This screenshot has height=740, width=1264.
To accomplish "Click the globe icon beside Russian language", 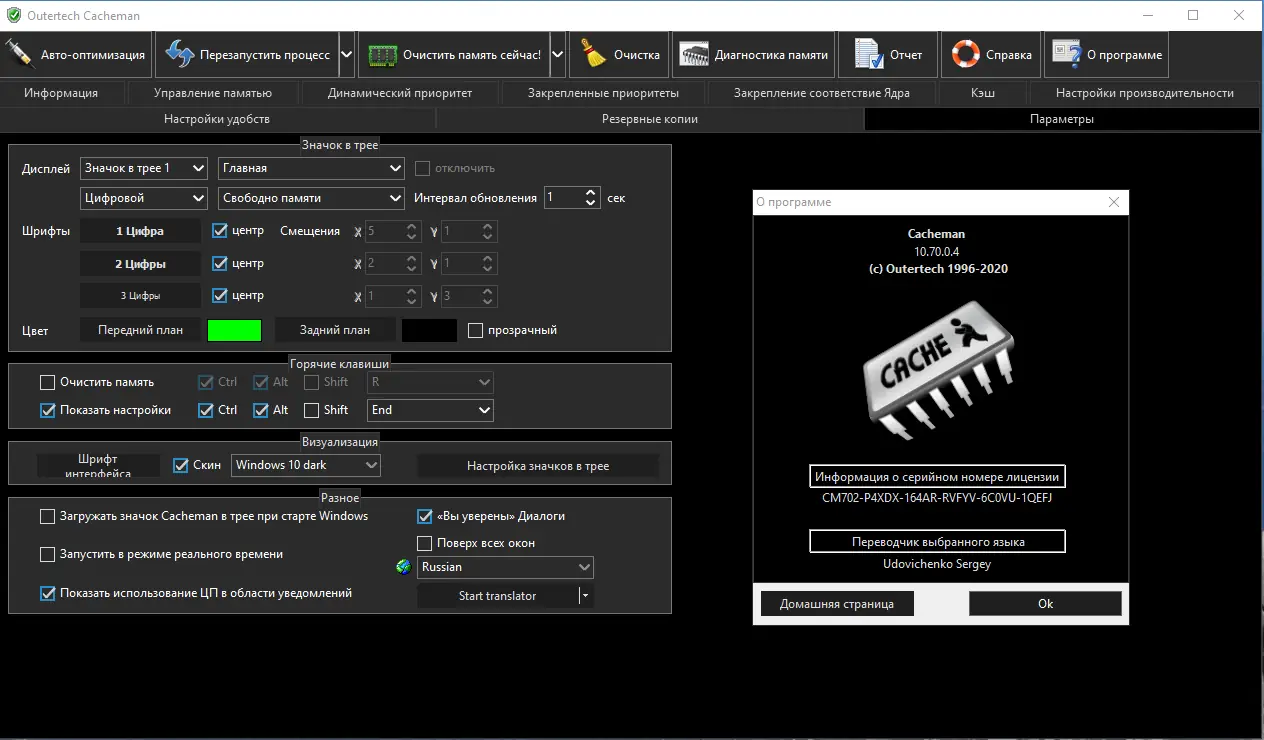I will tap(403, 567).
